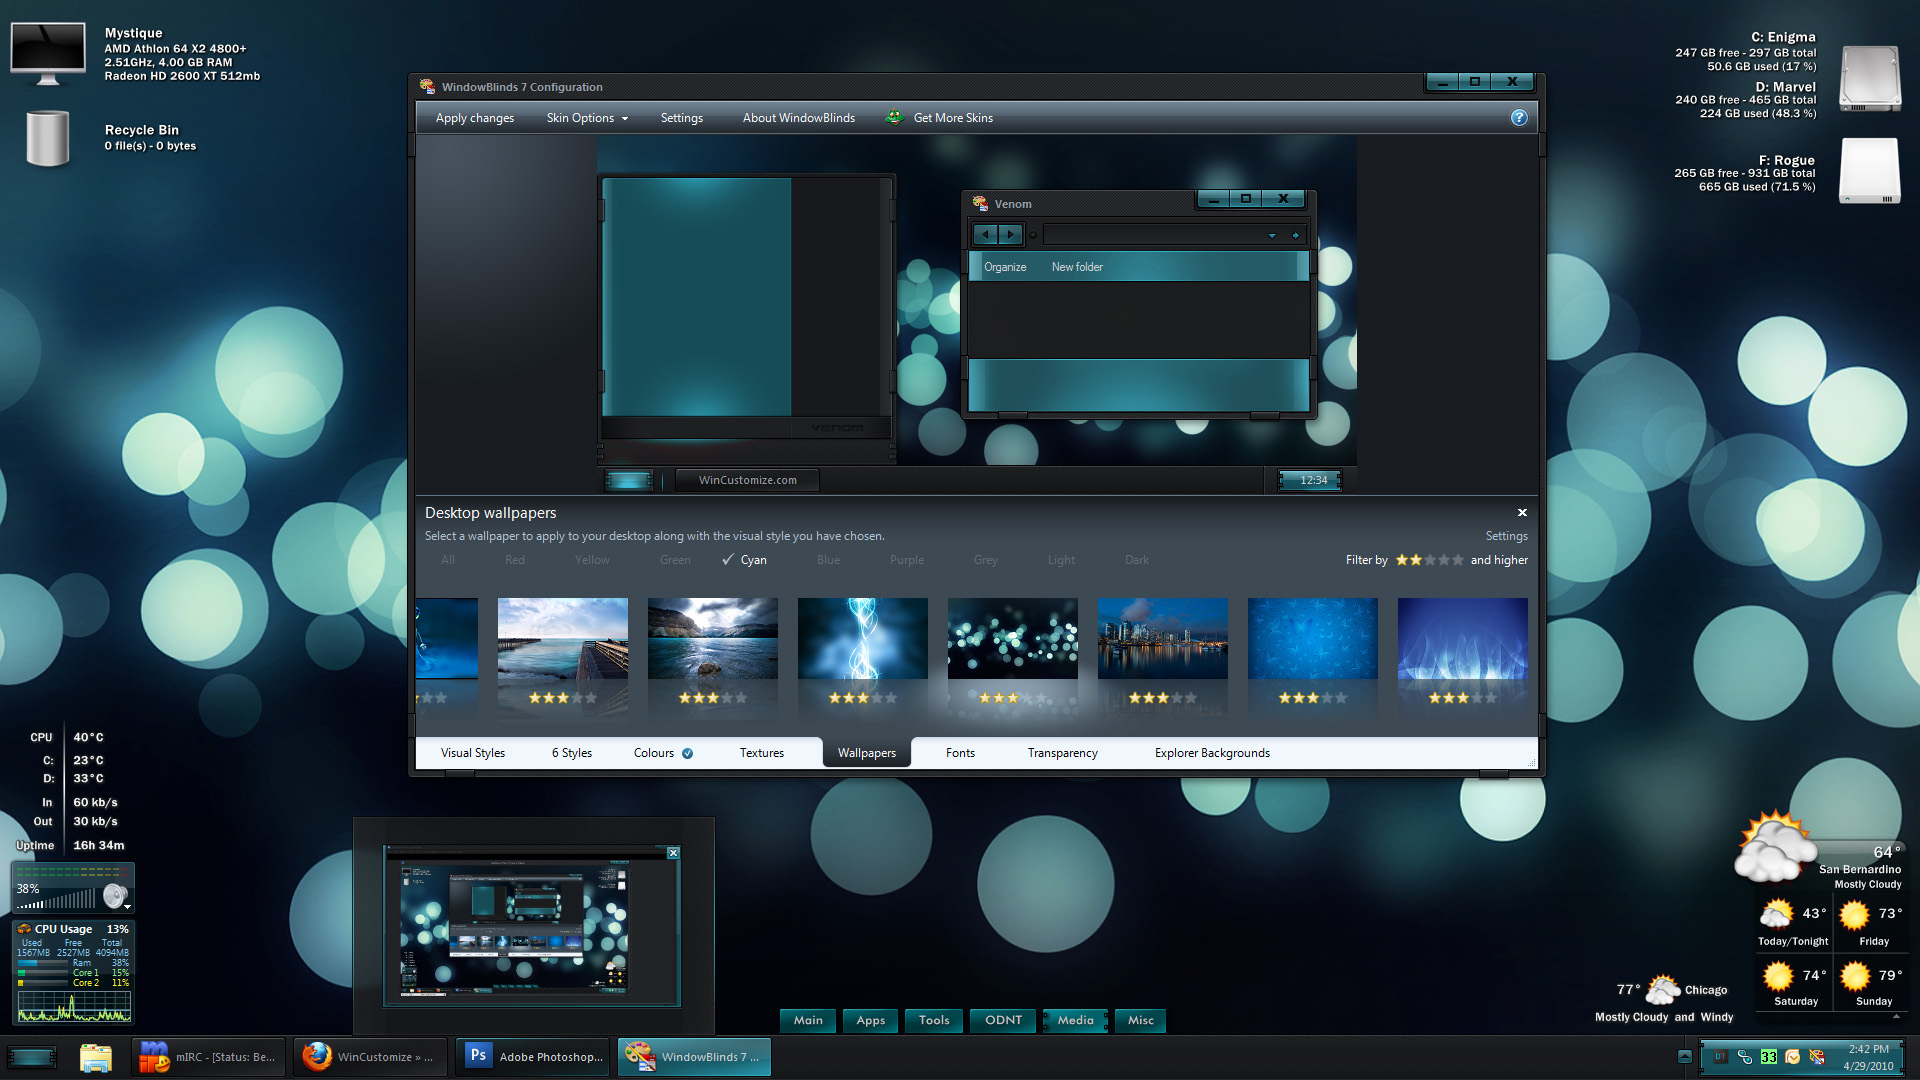Viewport: 1920px width, 1080px height.
Task: Click the WindowBlinds palette tray icon
Action: tap(1818, 1057)
